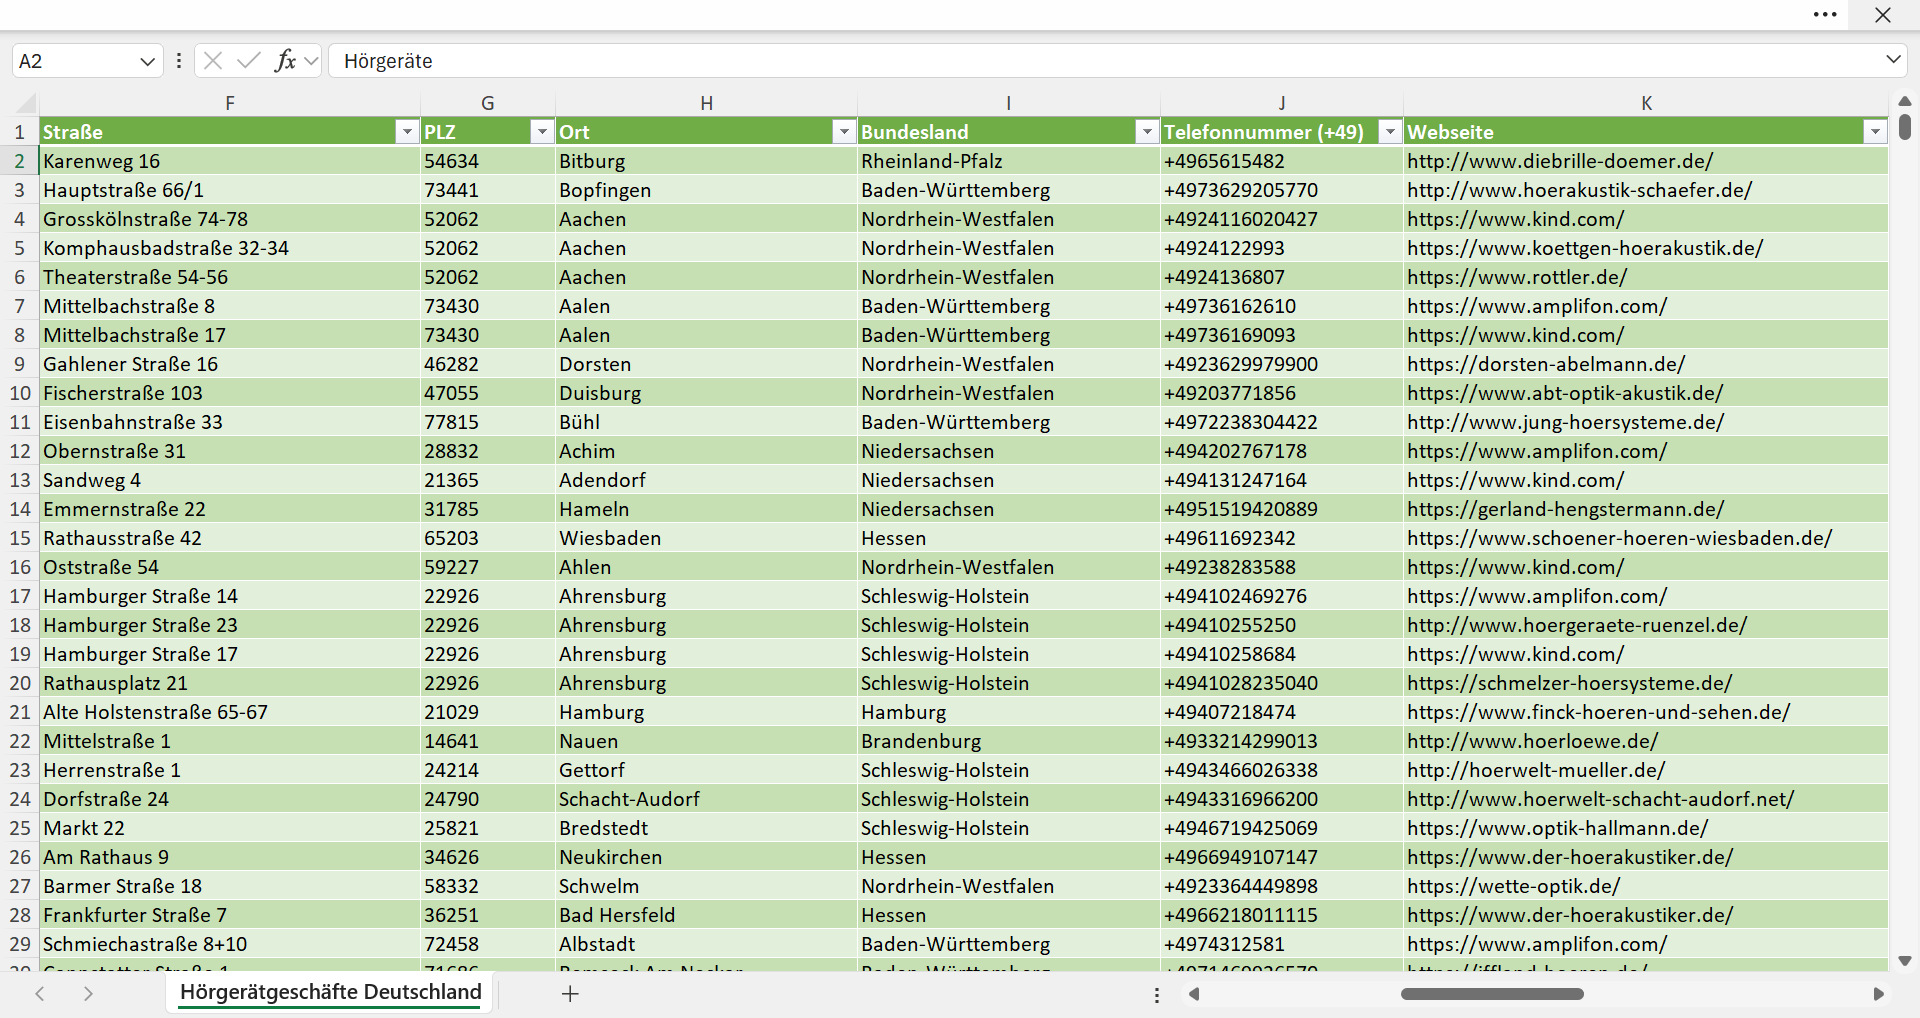Screen dimensions: 1920x1018
Task: Select Webseite cell https://wette-optik.de/
Action: pyautogui.click(x=1646, y=886)
